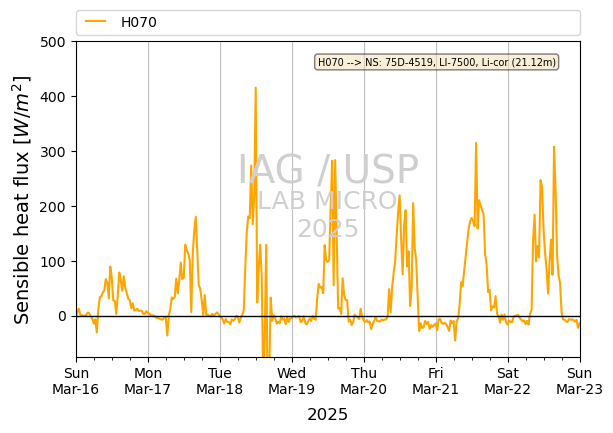The image size is (613, 433).
Task: Click the 2025 x-axis title
Action: click(328, 415)
